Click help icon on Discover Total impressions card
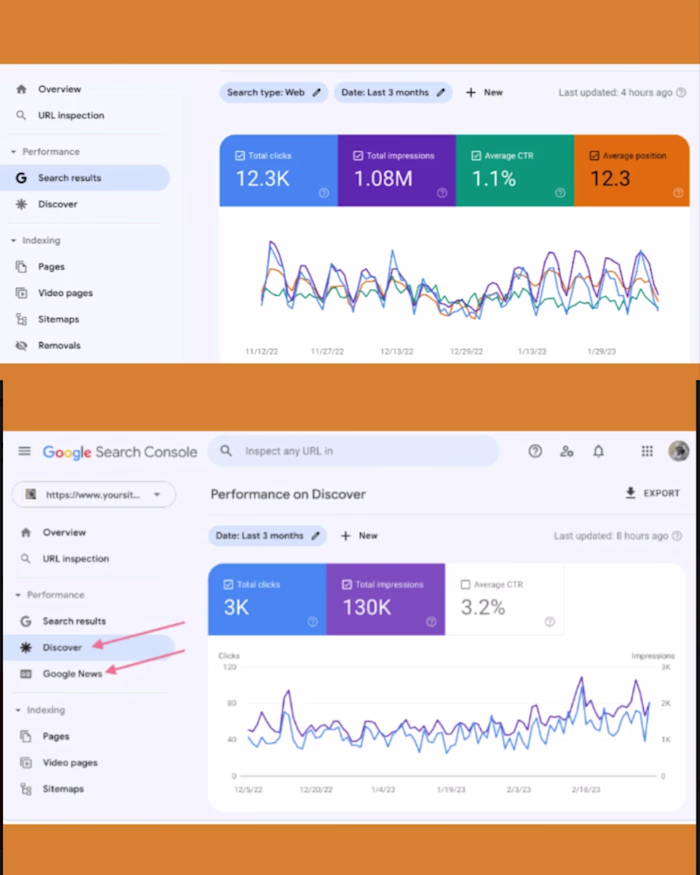 431,622
